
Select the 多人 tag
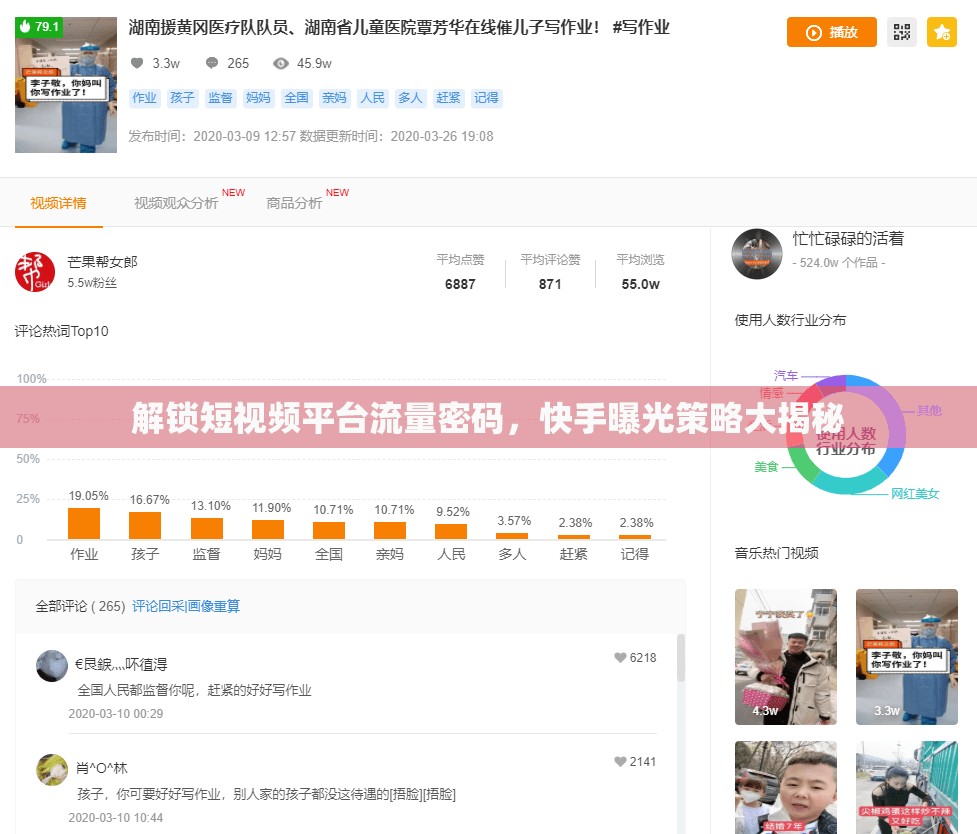tap(411, 98)
